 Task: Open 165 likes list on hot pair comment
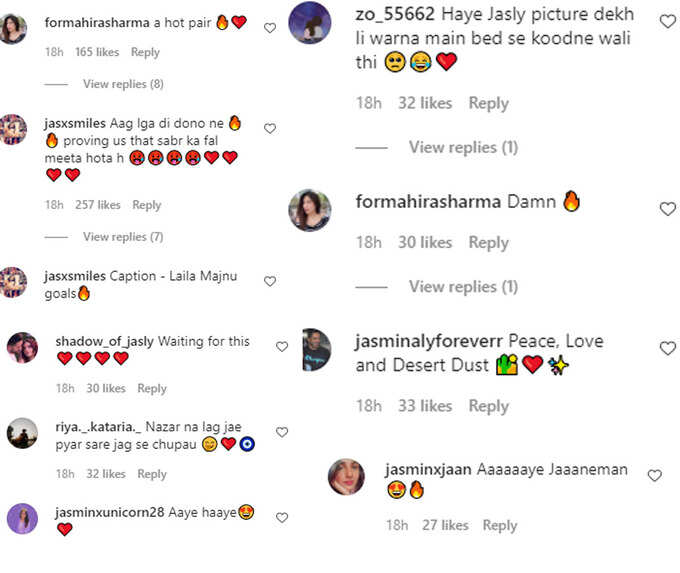(97, 52)
